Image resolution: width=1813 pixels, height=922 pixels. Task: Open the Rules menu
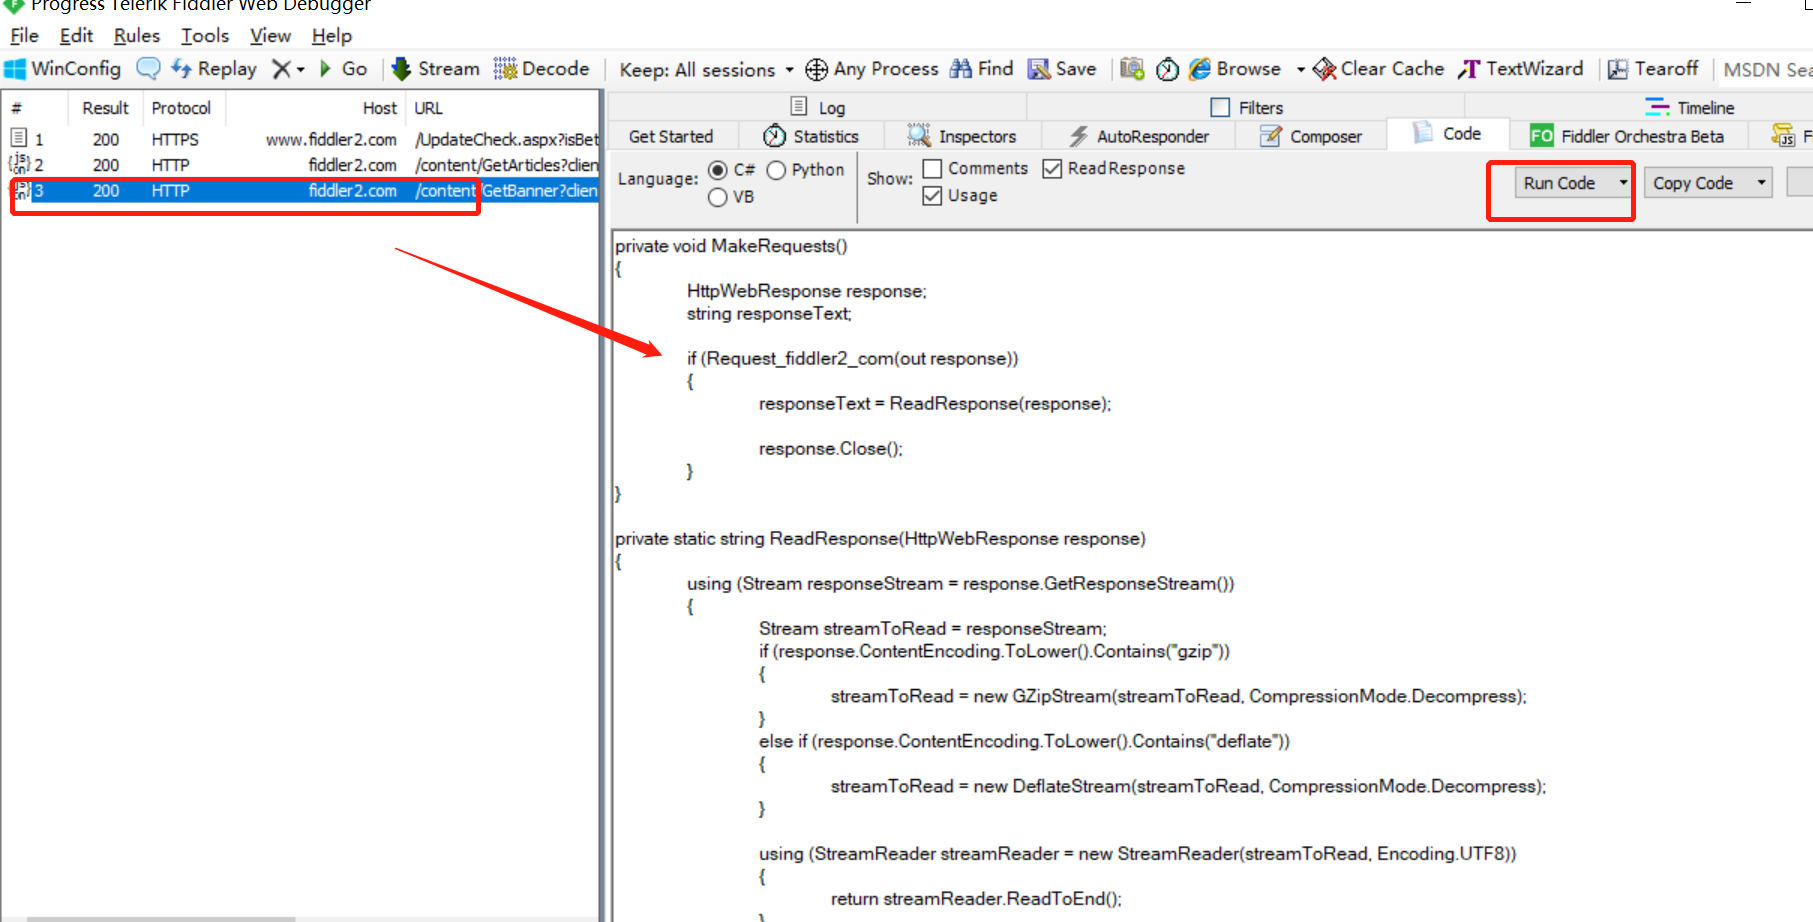137,36
